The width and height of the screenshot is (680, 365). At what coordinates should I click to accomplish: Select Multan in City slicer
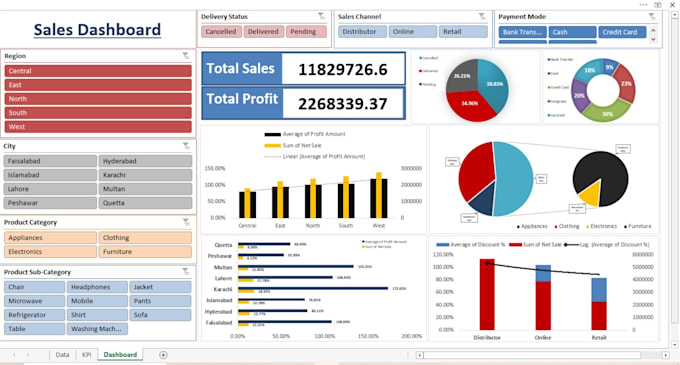tap(145, 189)
